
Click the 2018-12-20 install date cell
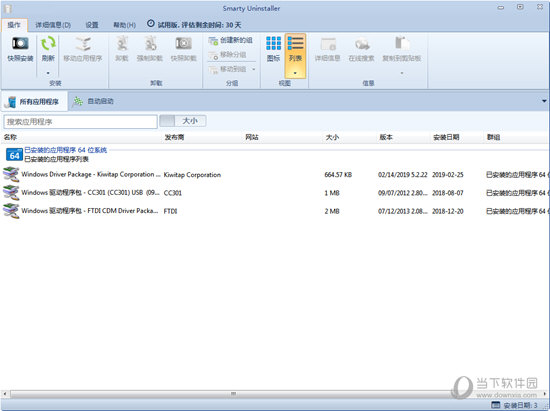click(448, 211)
